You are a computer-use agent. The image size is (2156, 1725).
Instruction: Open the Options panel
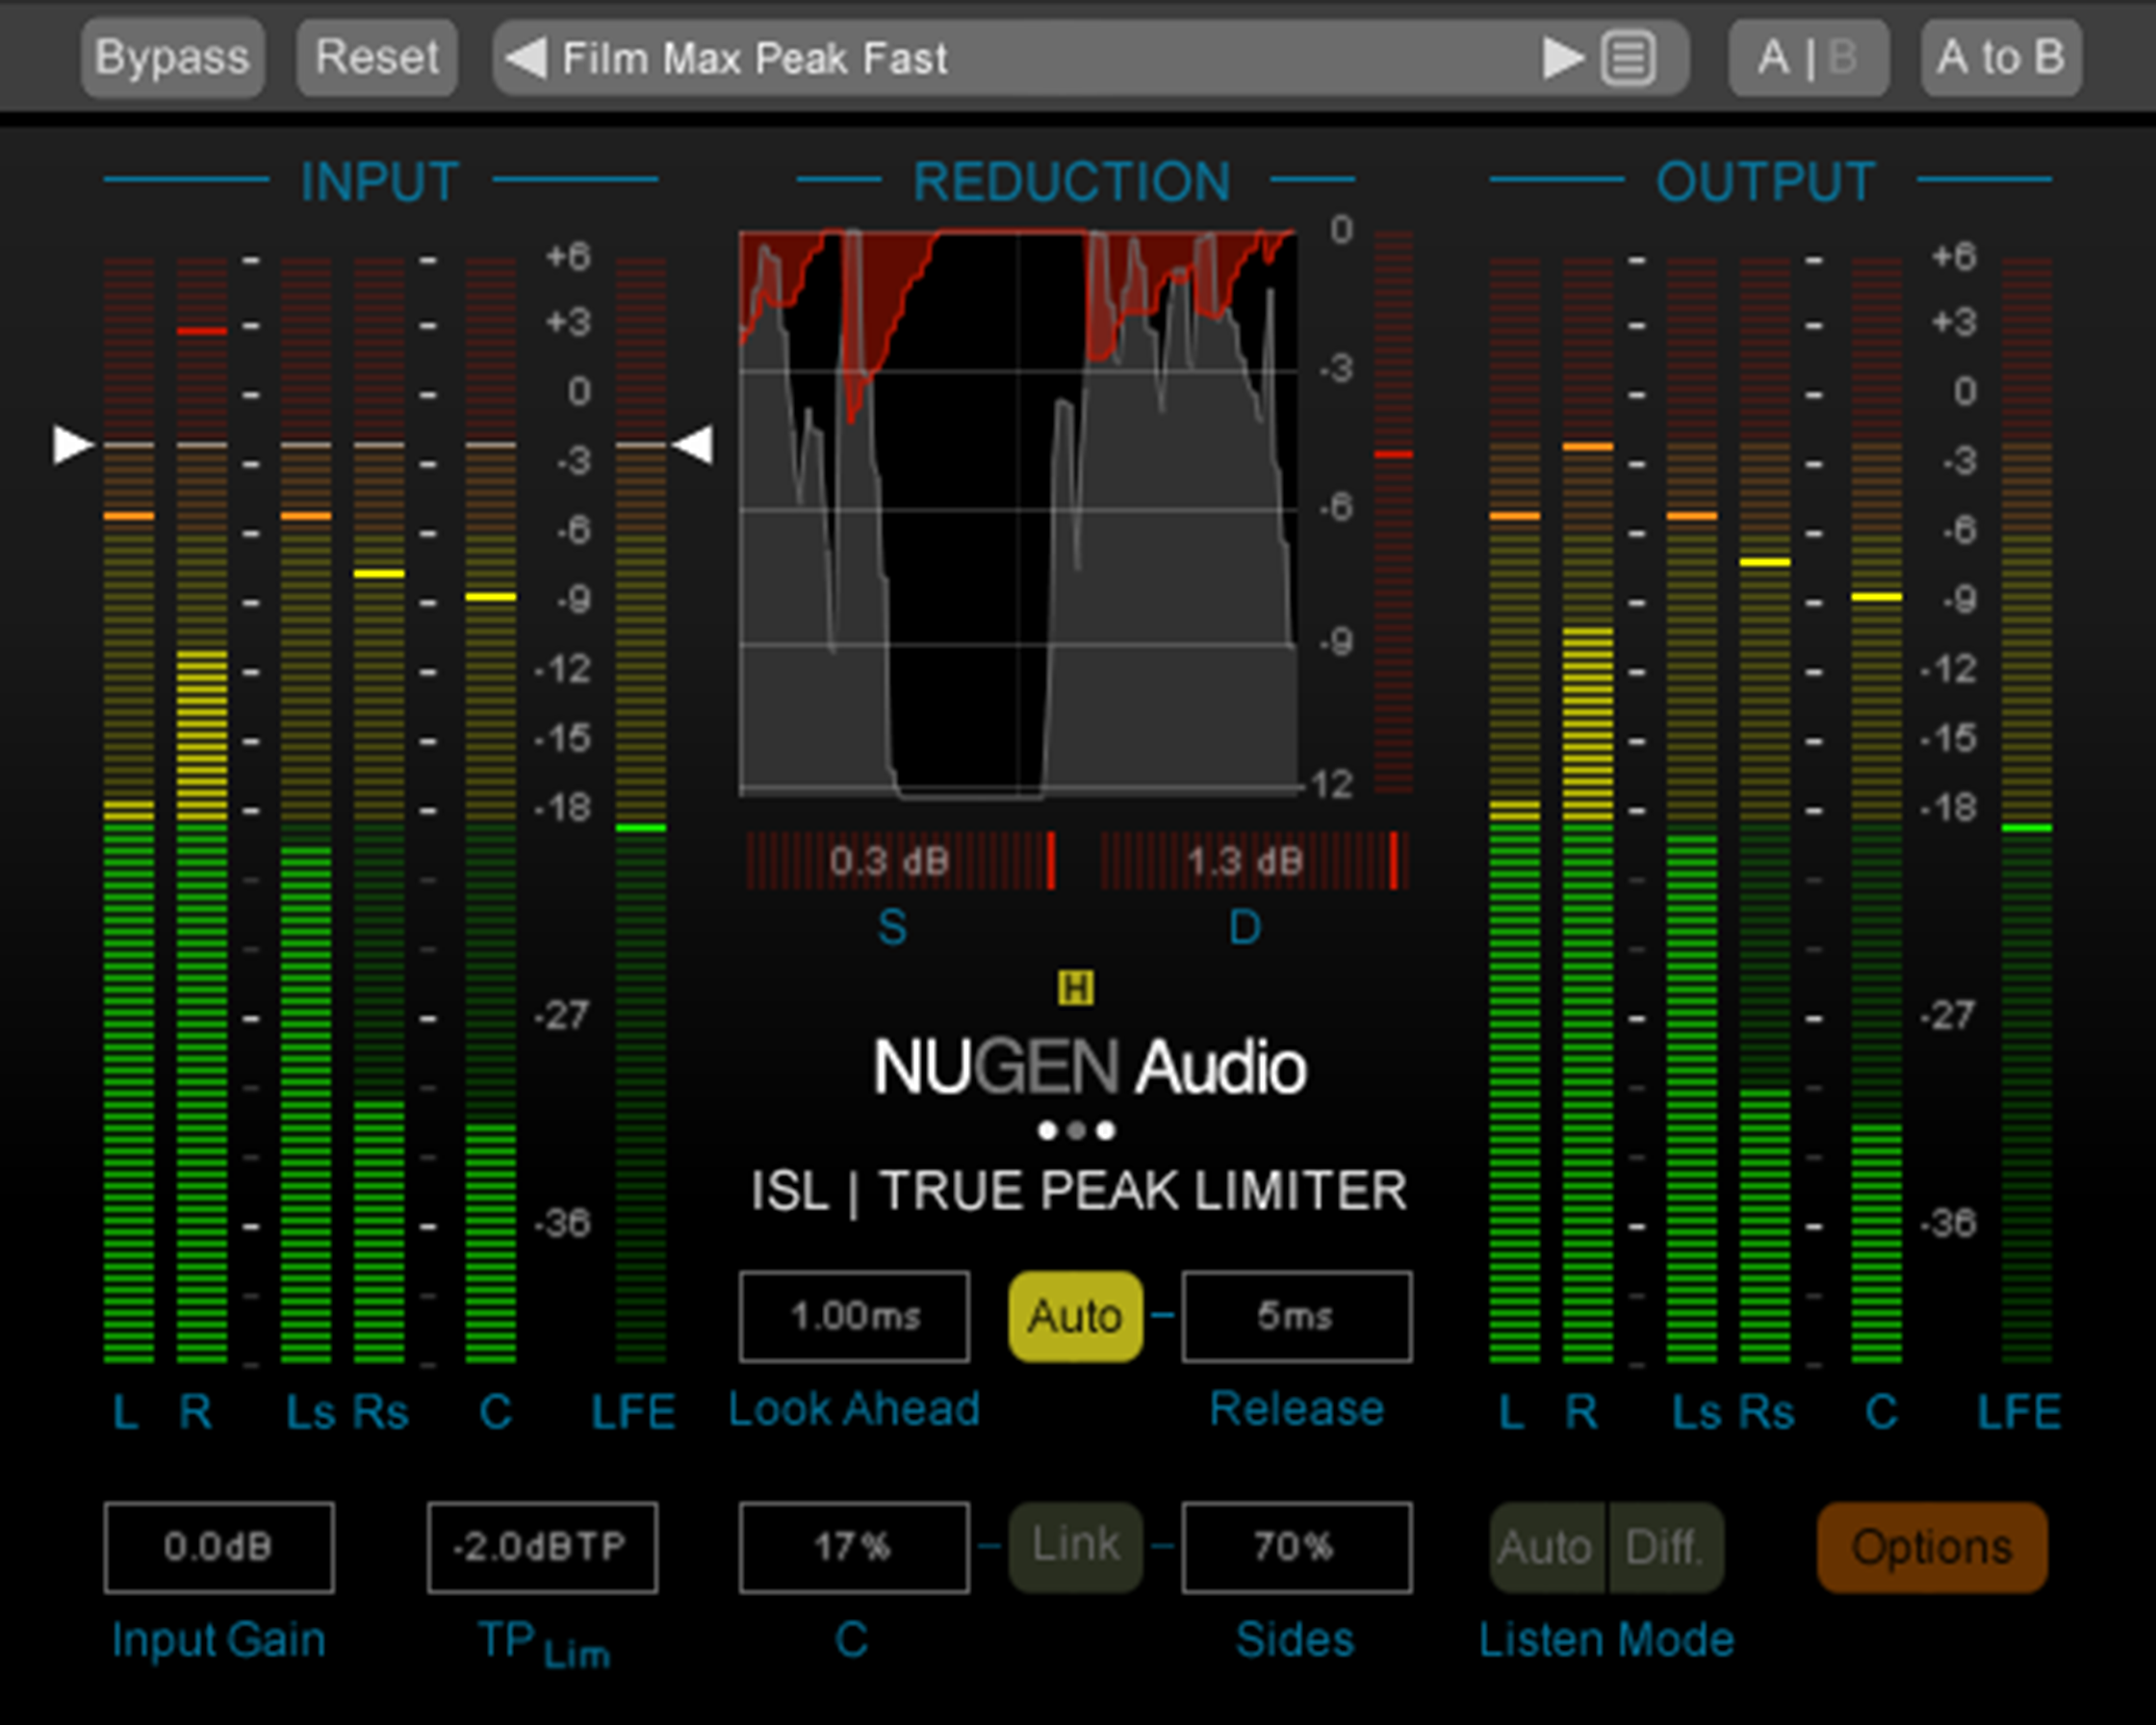pyautogui.click(x=1931, y=1545)
